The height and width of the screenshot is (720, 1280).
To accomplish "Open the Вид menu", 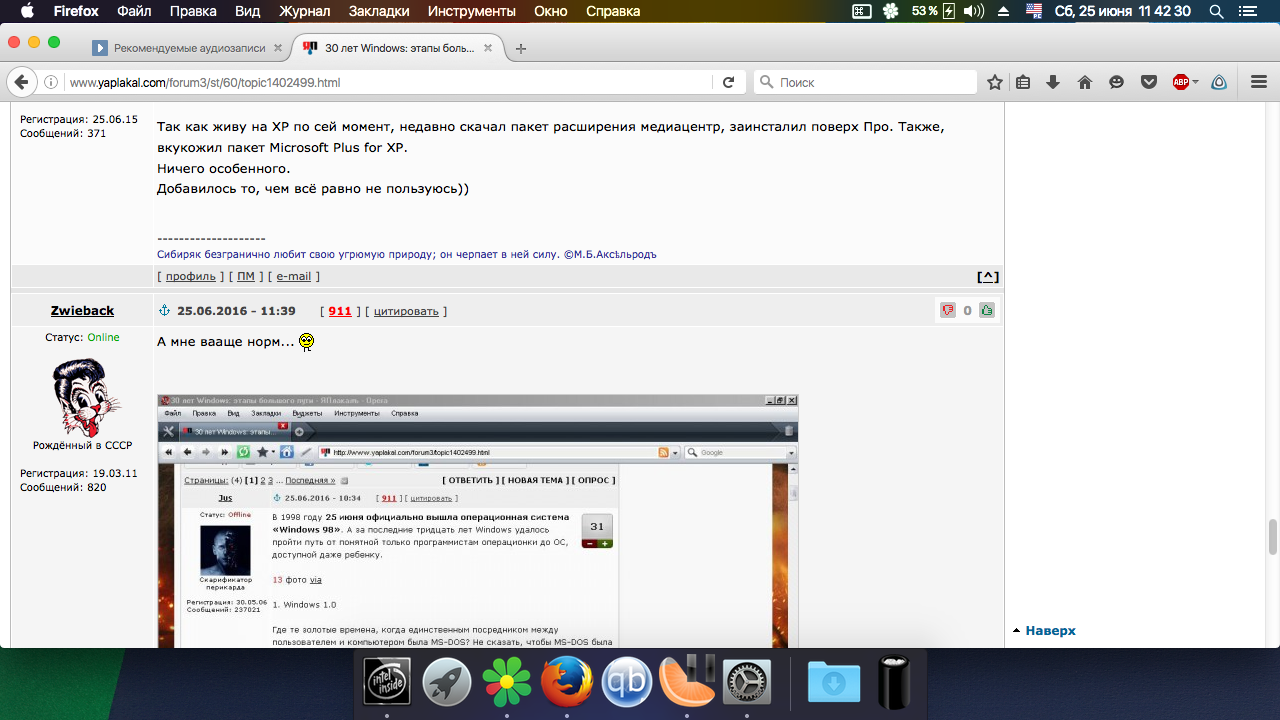I will pyautogui.click(x=247, y=11).
